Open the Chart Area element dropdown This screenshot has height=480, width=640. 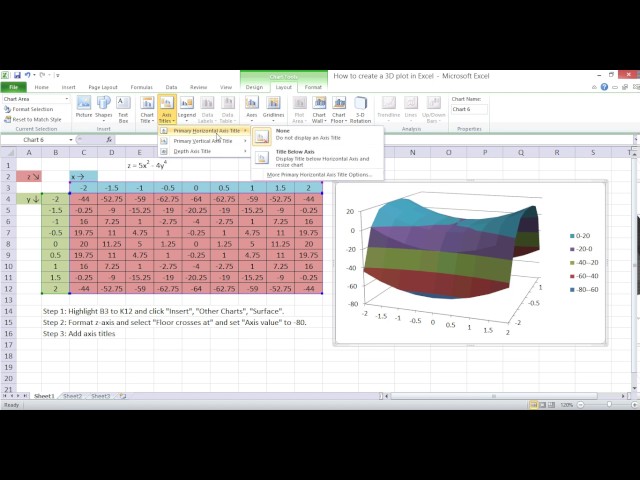(x=67, y=99)
